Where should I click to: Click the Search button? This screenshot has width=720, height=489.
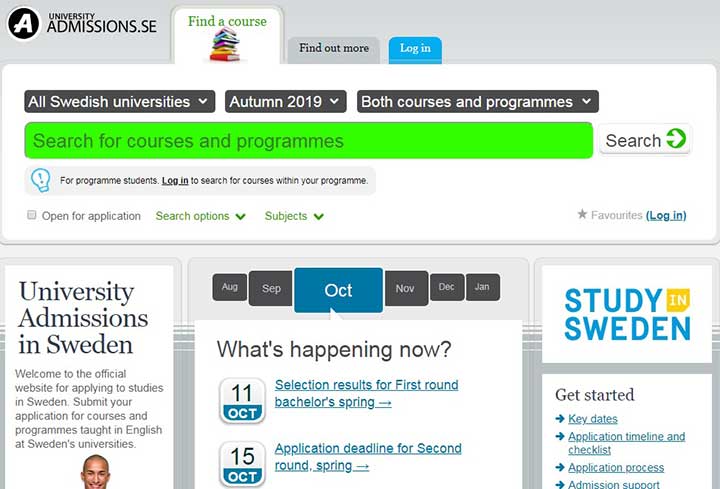coord(645,140)
